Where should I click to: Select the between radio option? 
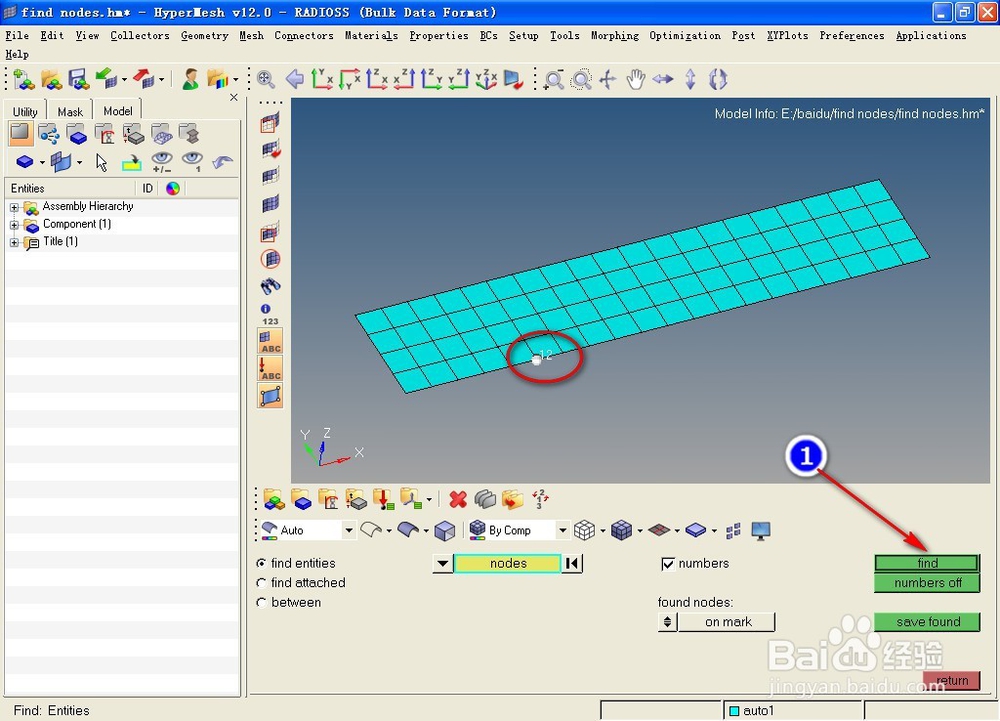tap(261, 602)
